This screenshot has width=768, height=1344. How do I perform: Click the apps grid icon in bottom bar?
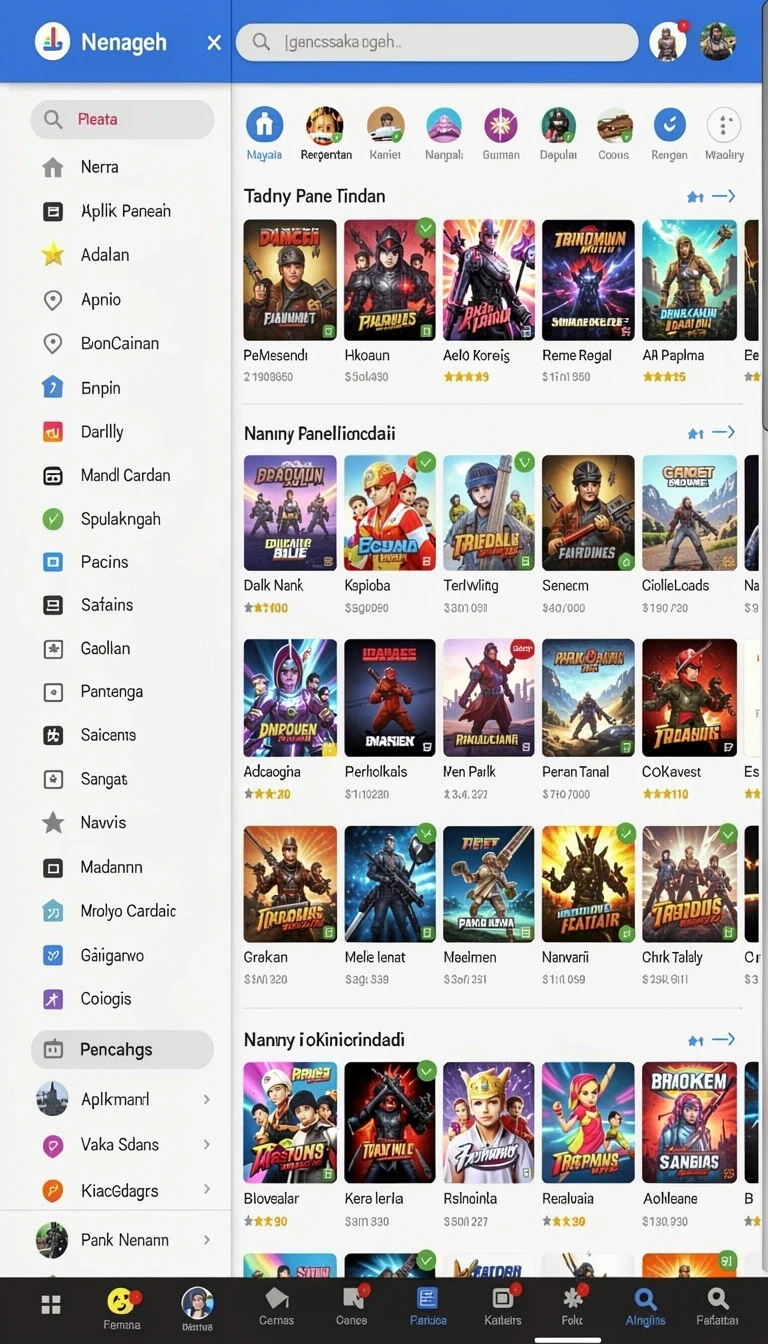51,1304
